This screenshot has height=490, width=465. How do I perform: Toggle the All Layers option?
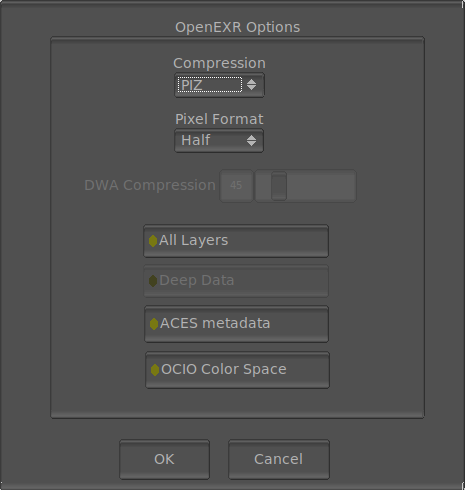tap(236, 241)
